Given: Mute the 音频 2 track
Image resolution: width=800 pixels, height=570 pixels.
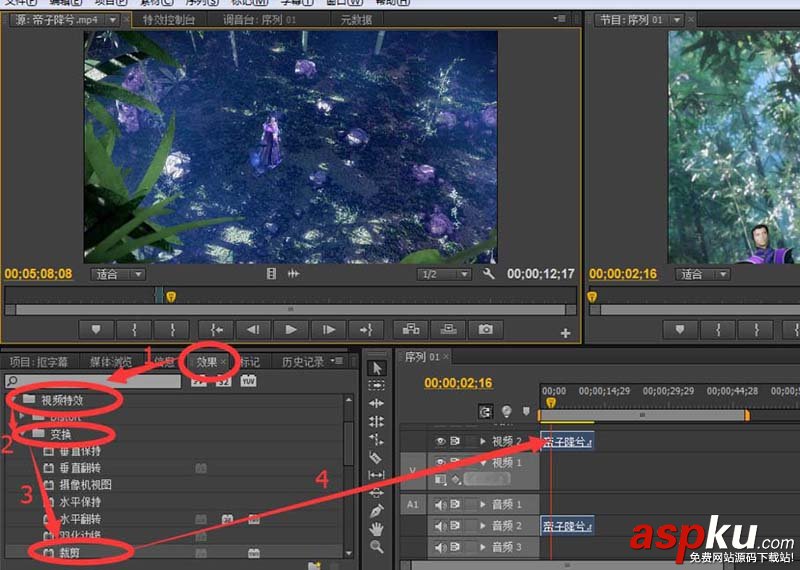Looking at the screenshot, I should [x=440, y=526].
